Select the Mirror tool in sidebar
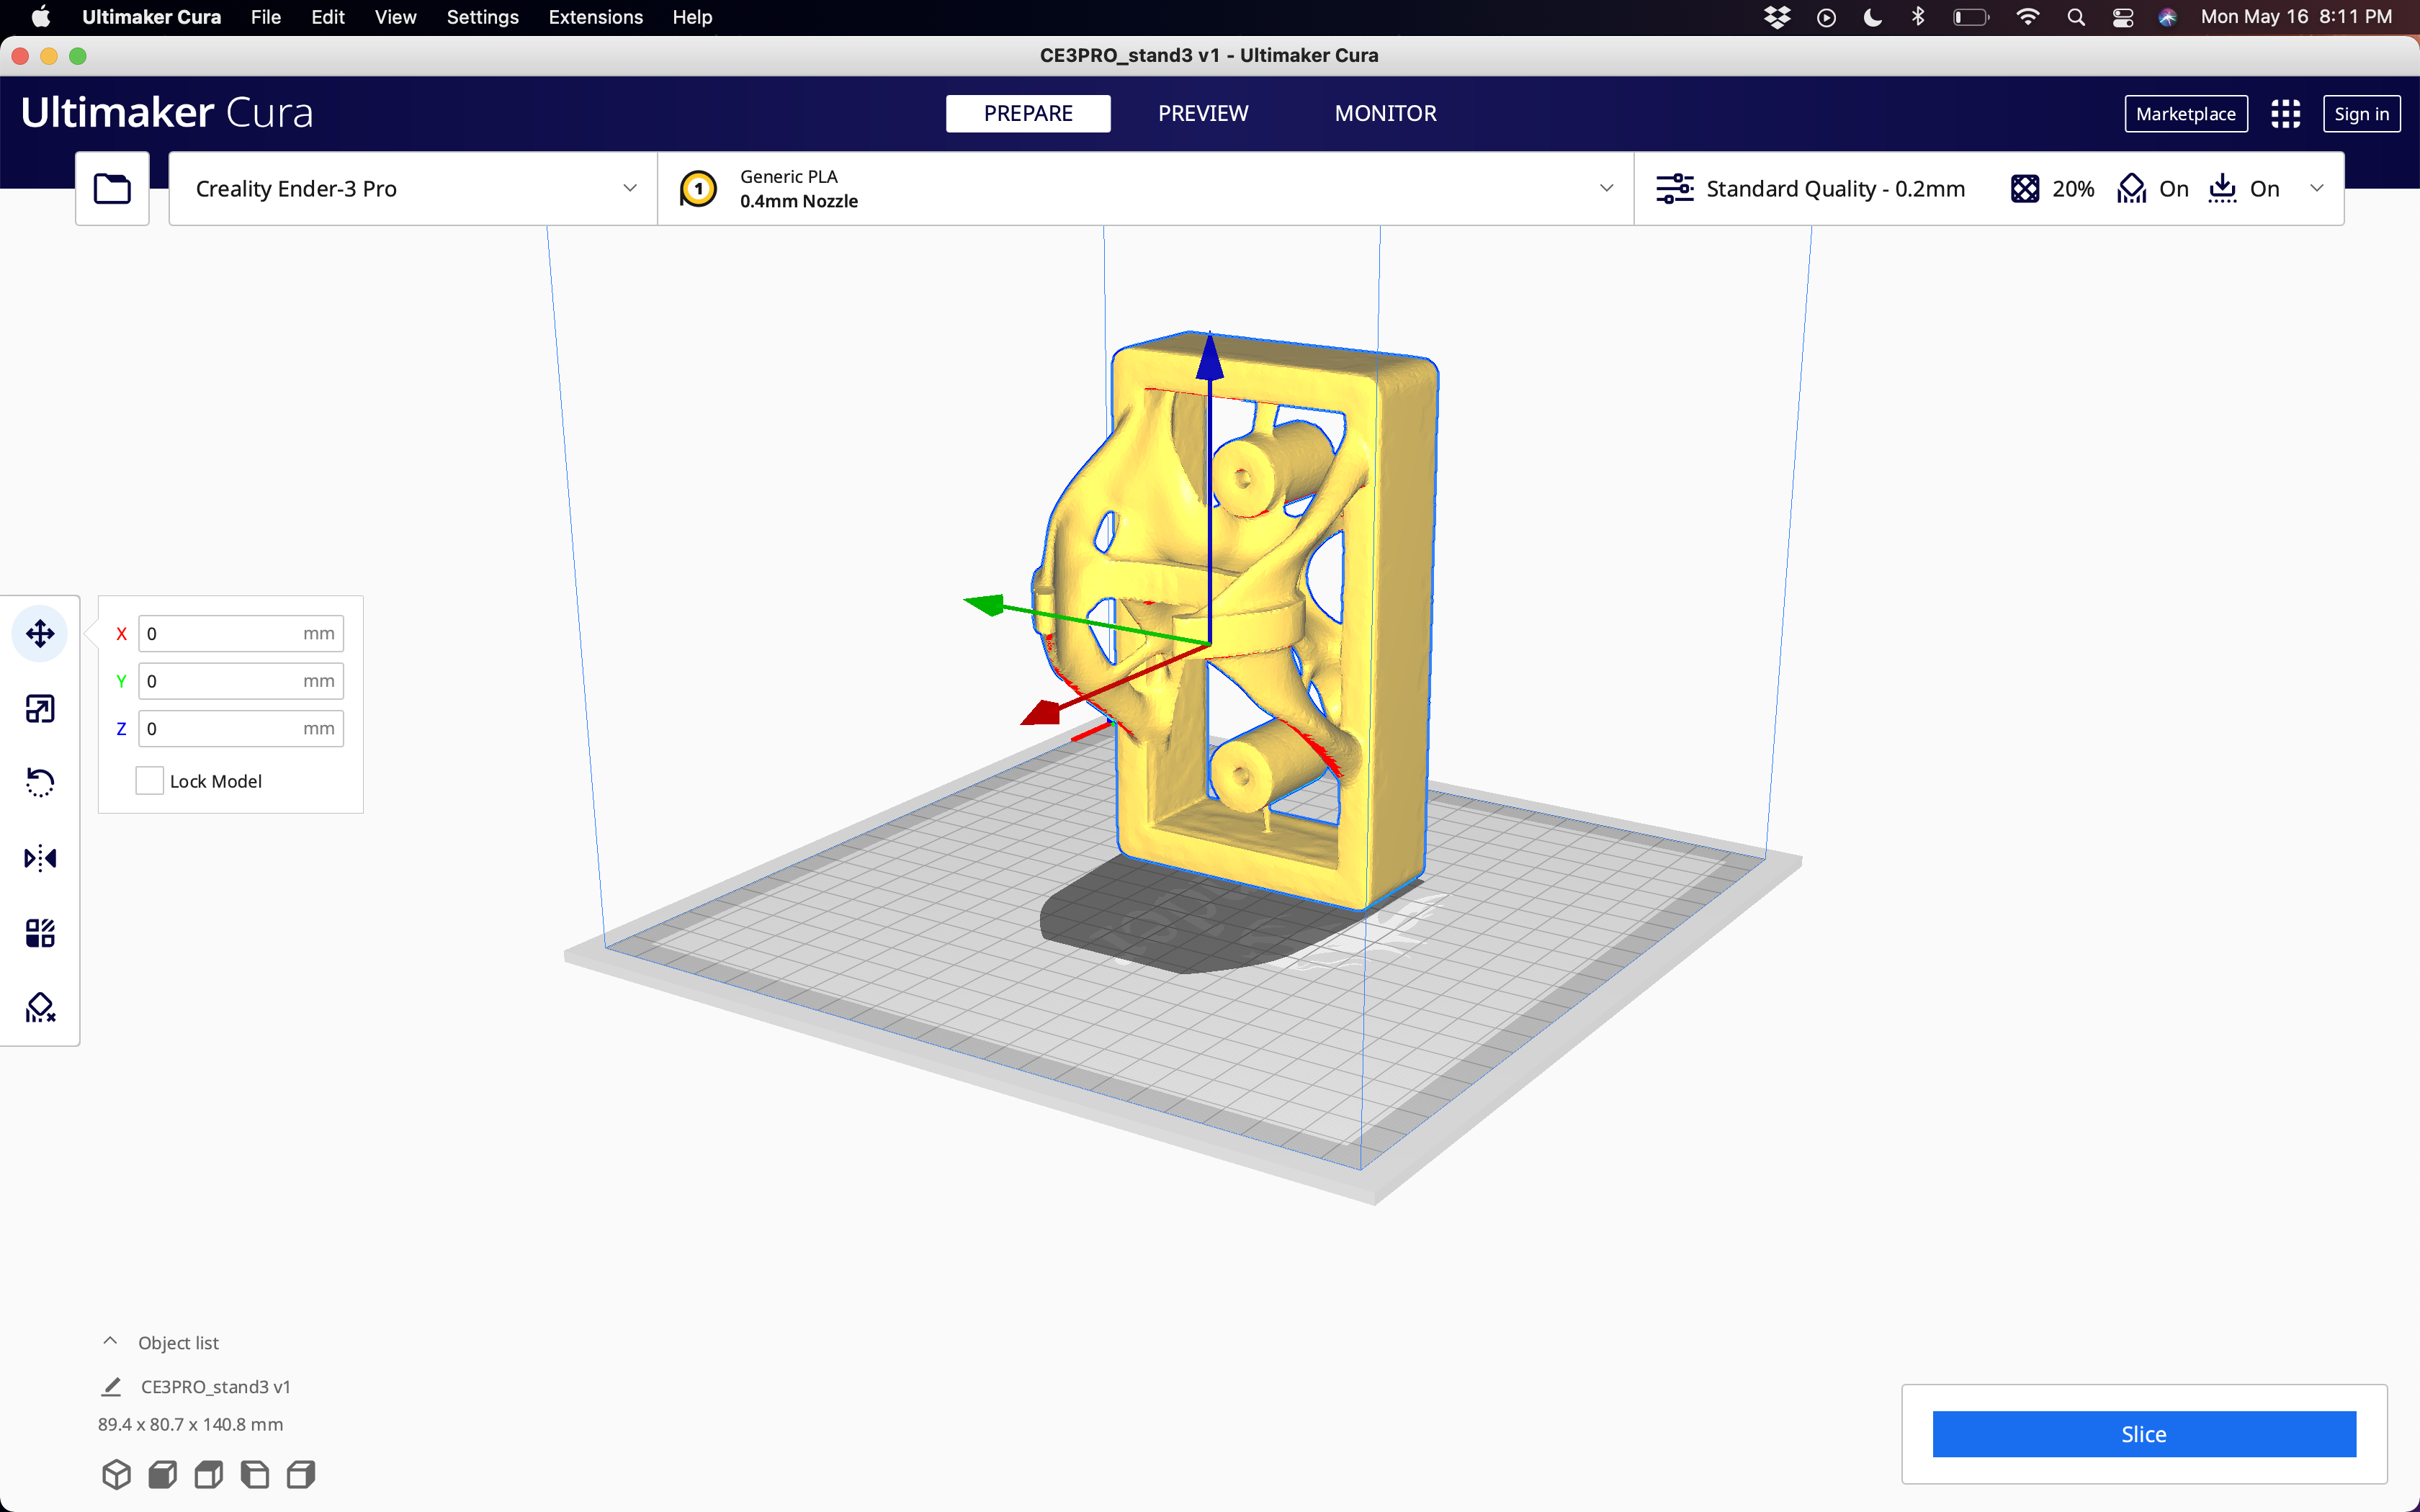 coord(40,857)
